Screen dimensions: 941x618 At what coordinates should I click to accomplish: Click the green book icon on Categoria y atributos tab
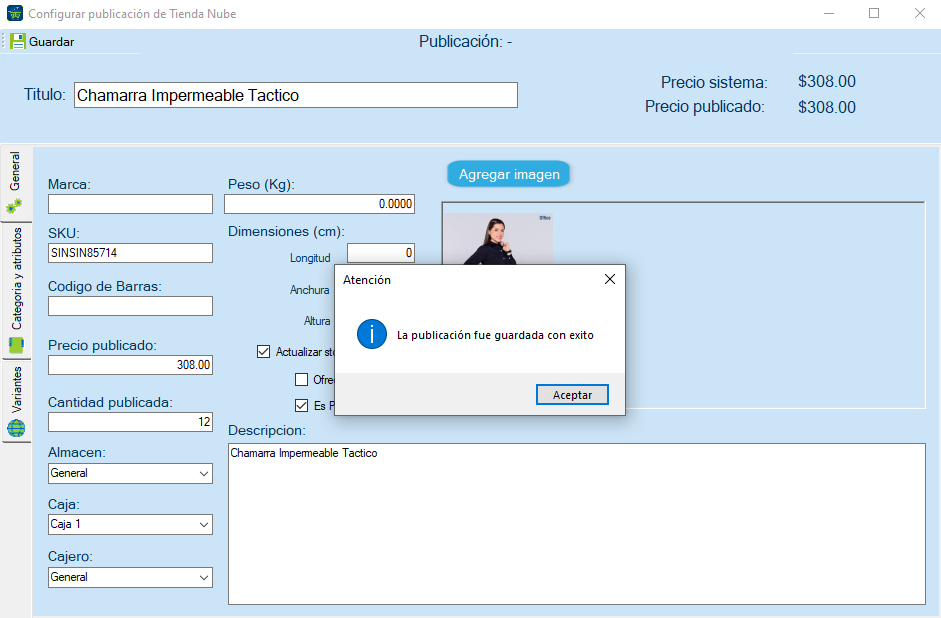[16, 345]
